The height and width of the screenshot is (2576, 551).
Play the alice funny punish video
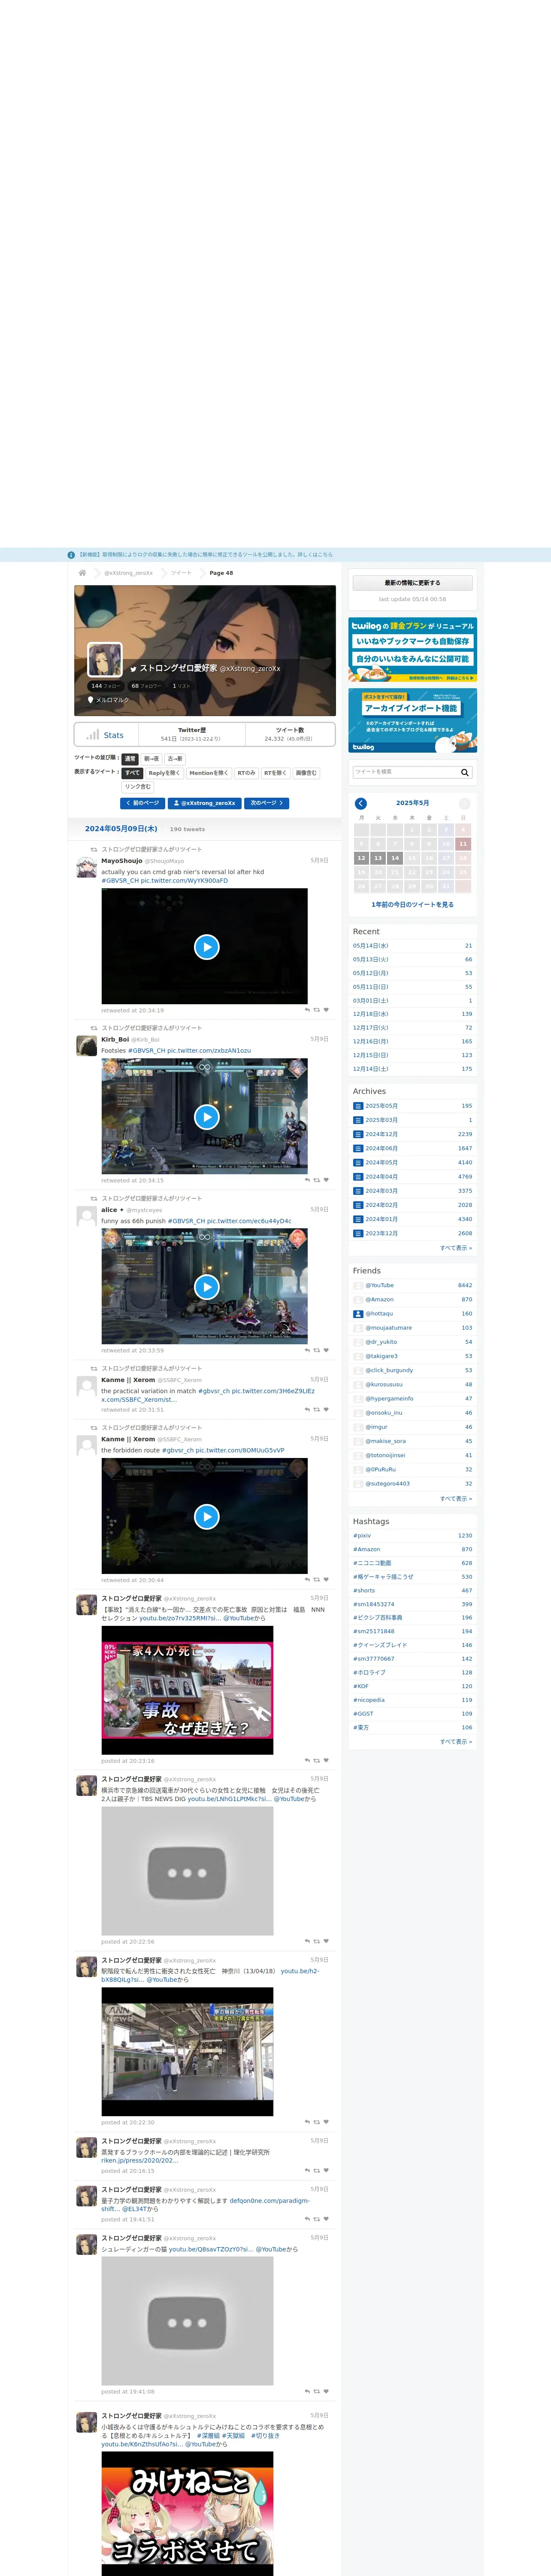point(207,1287)
